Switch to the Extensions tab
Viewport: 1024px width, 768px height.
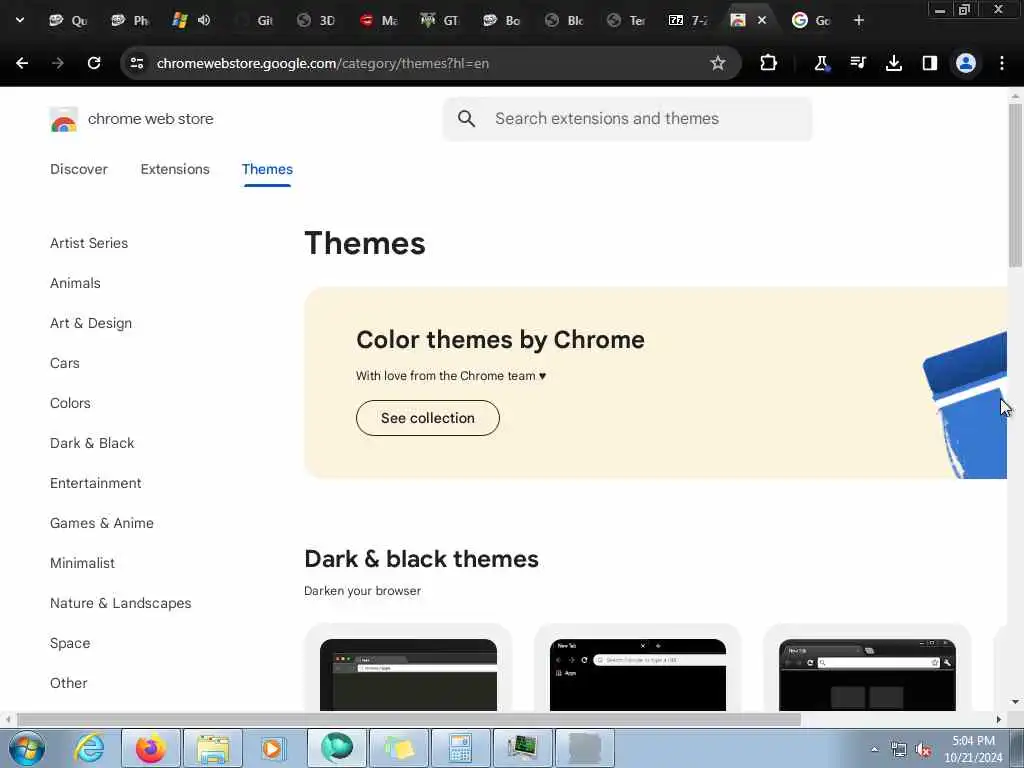(175, 169)
